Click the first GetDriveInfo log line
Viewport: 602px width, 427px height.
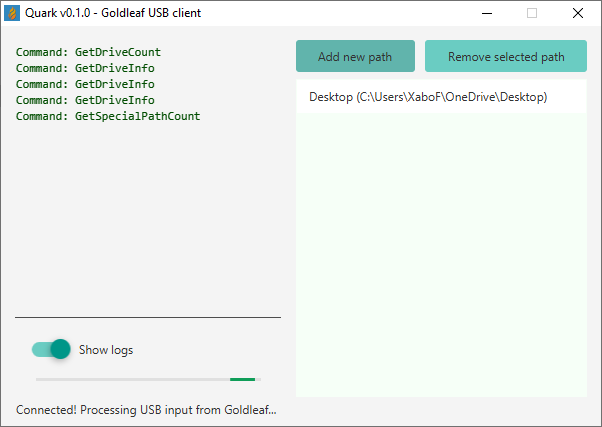tap(85, 68)
